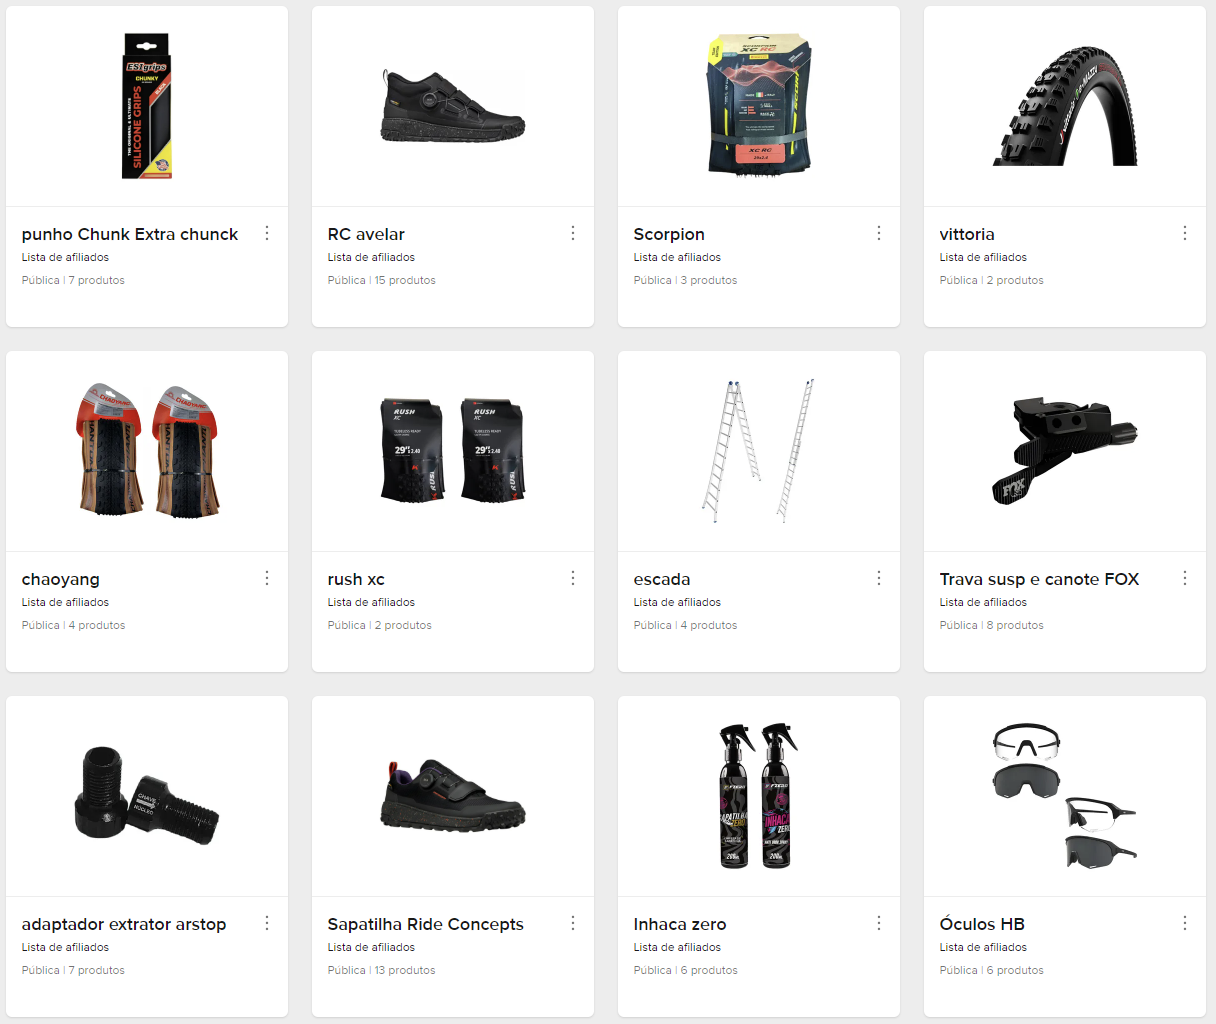Open options menu for punho Chunk Extra chunck
This screenshot has width=1216, height=1024.
coord(267,233)
